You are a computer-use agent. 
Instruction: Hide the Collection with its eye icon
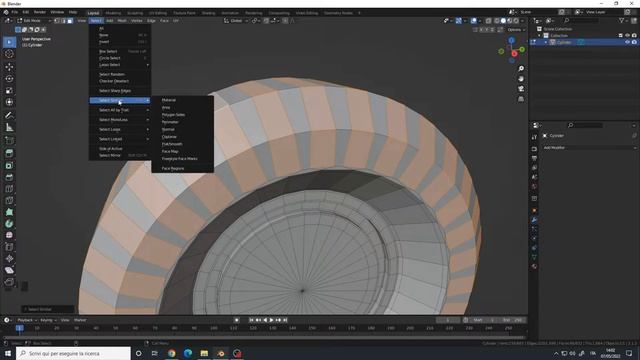coord(627,36)
